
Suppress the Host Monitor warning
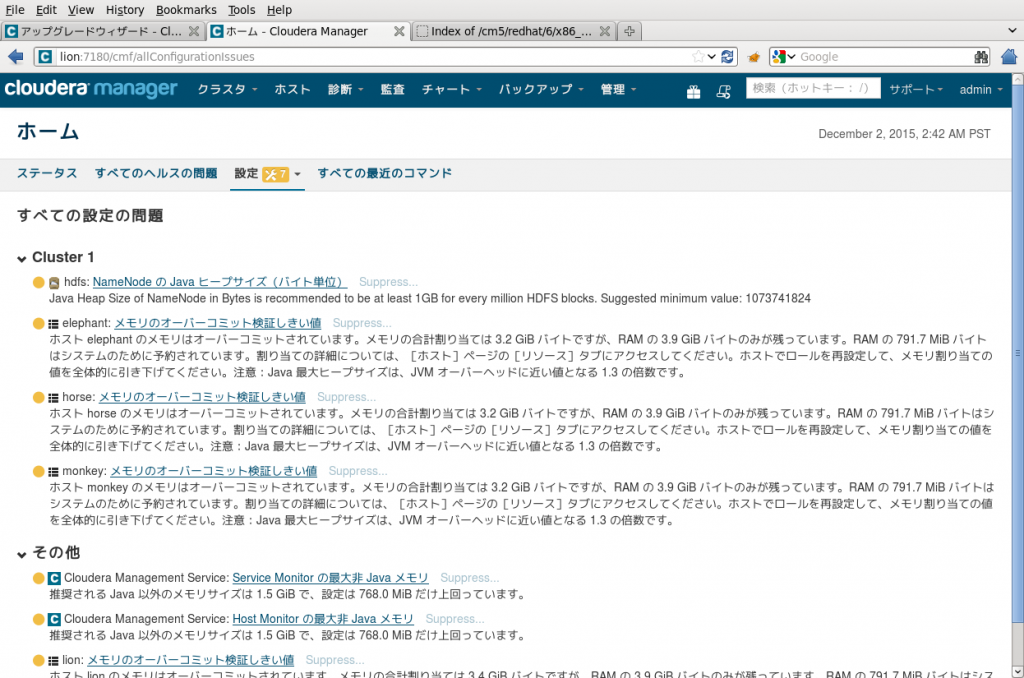[455, 619]
